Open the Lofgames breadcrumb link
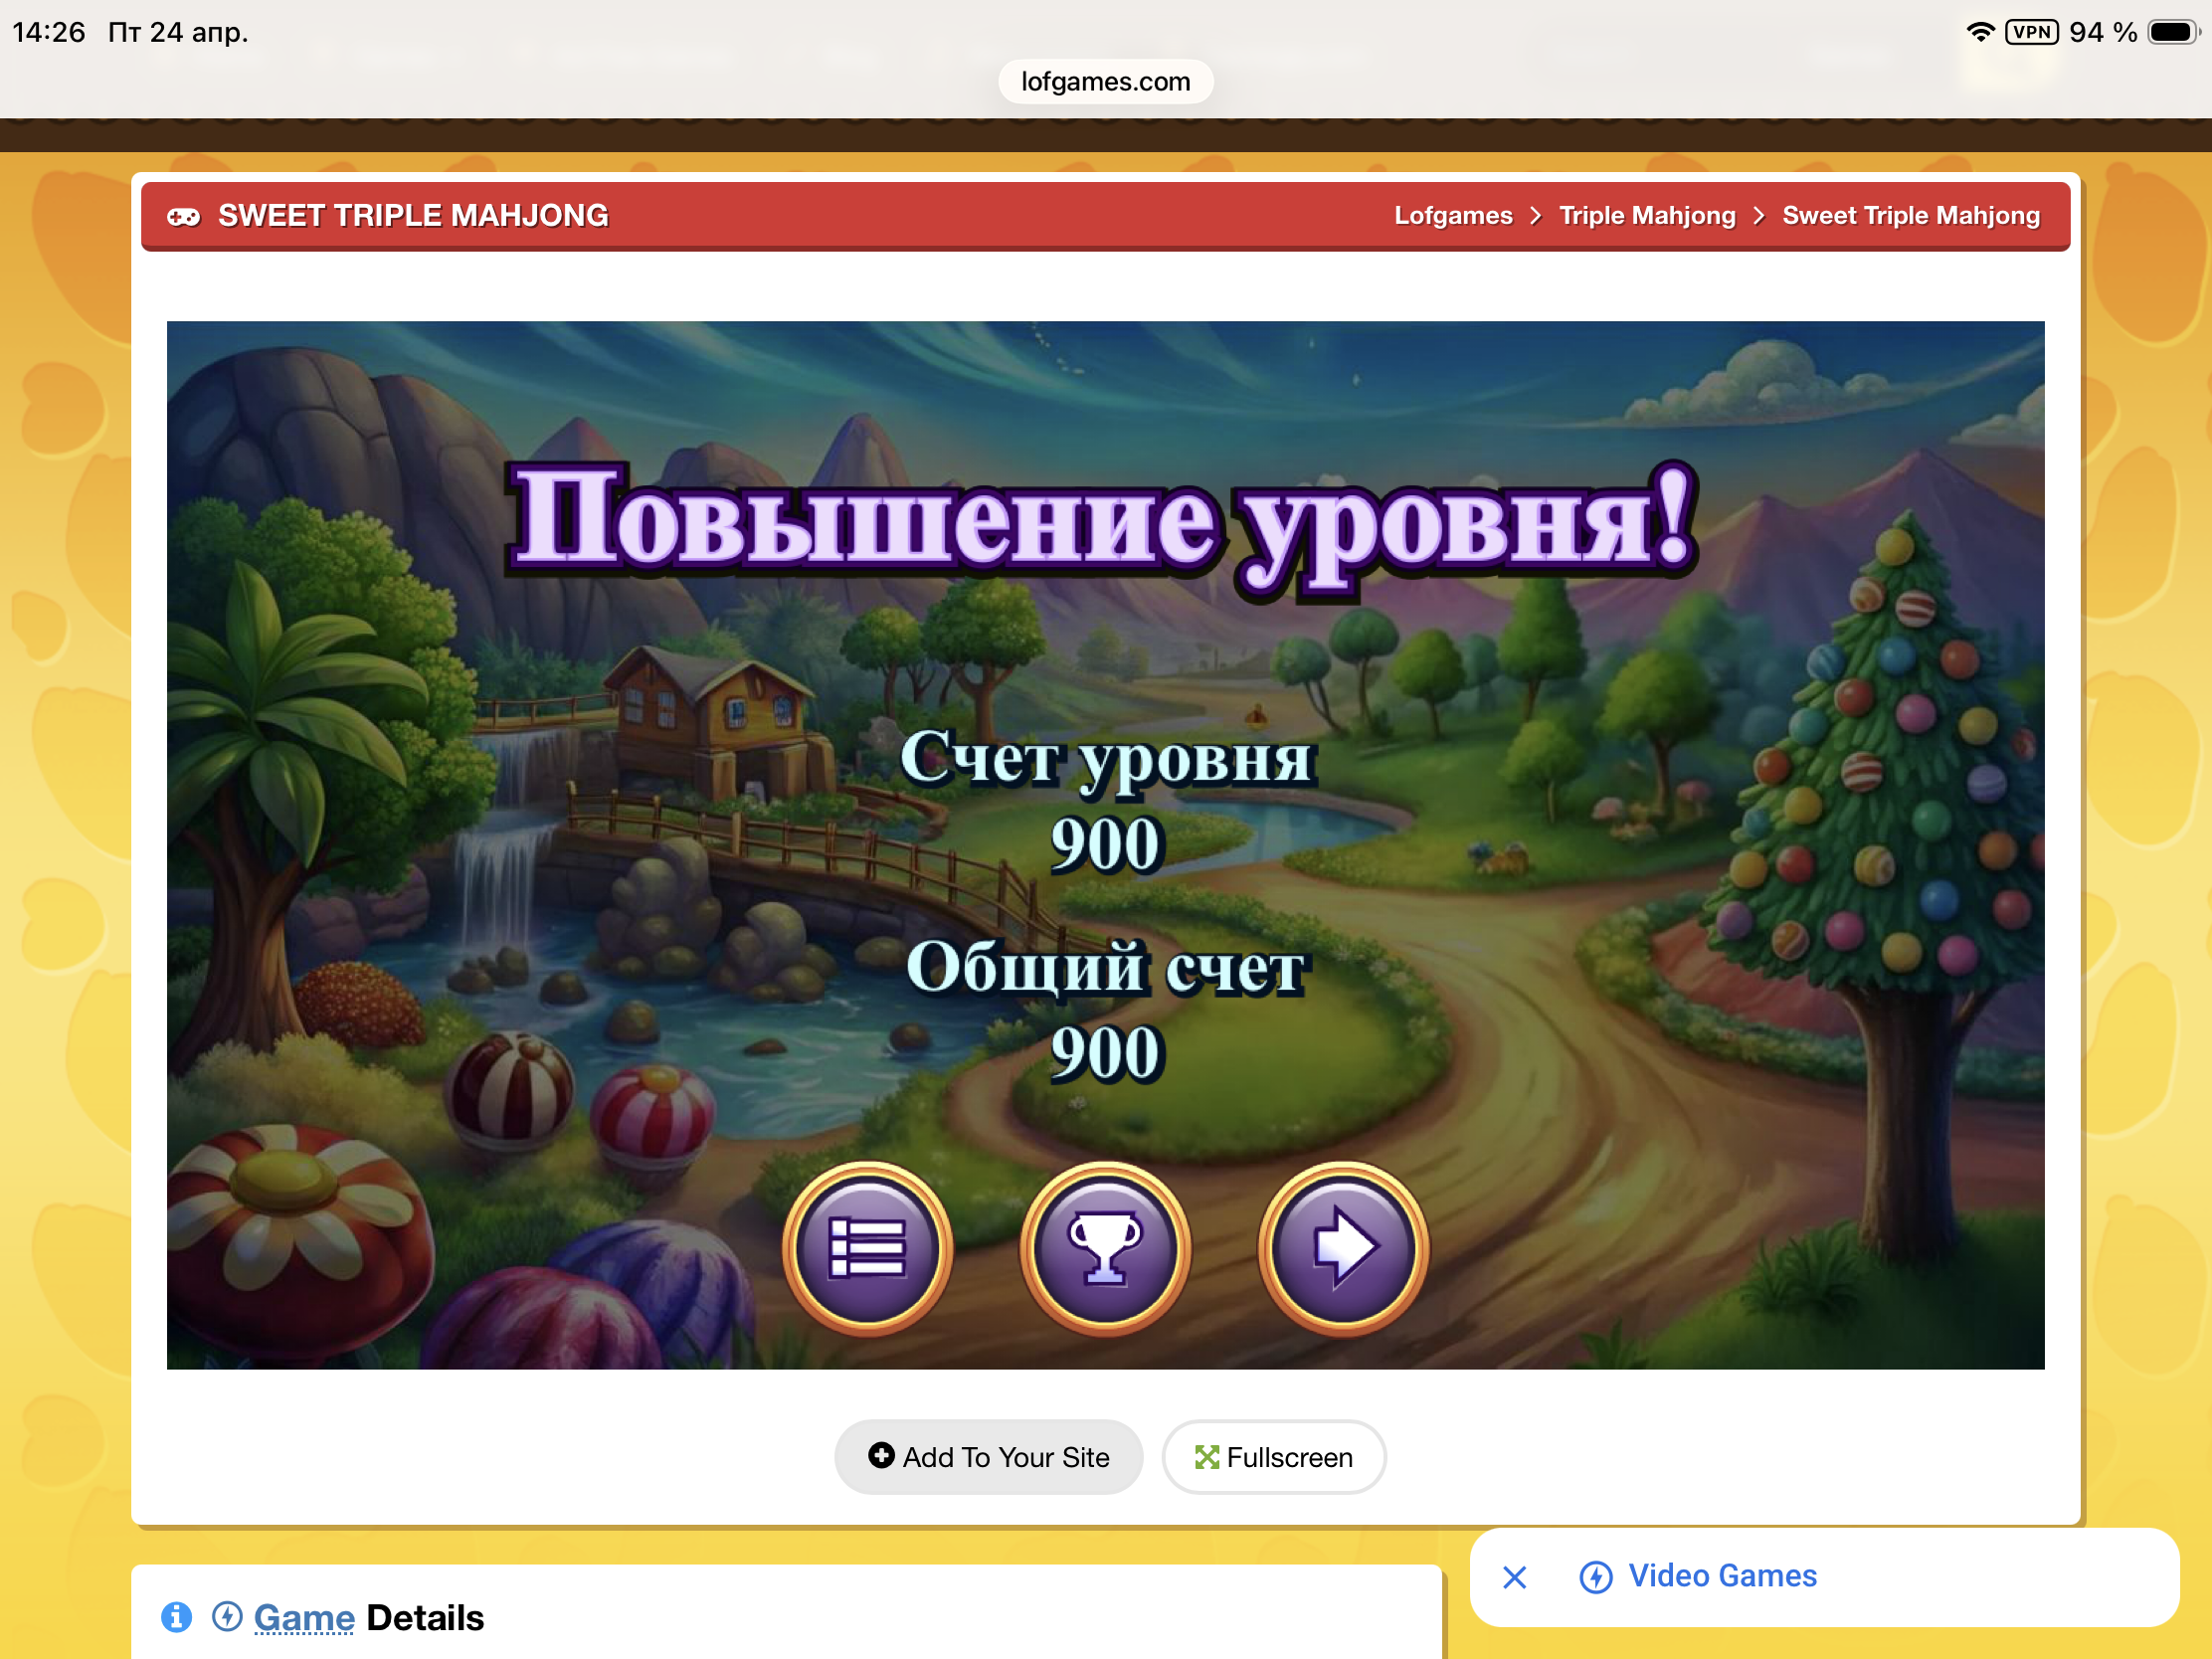The height and width of the screenshot is (1659, 2212). [1453, 216]
